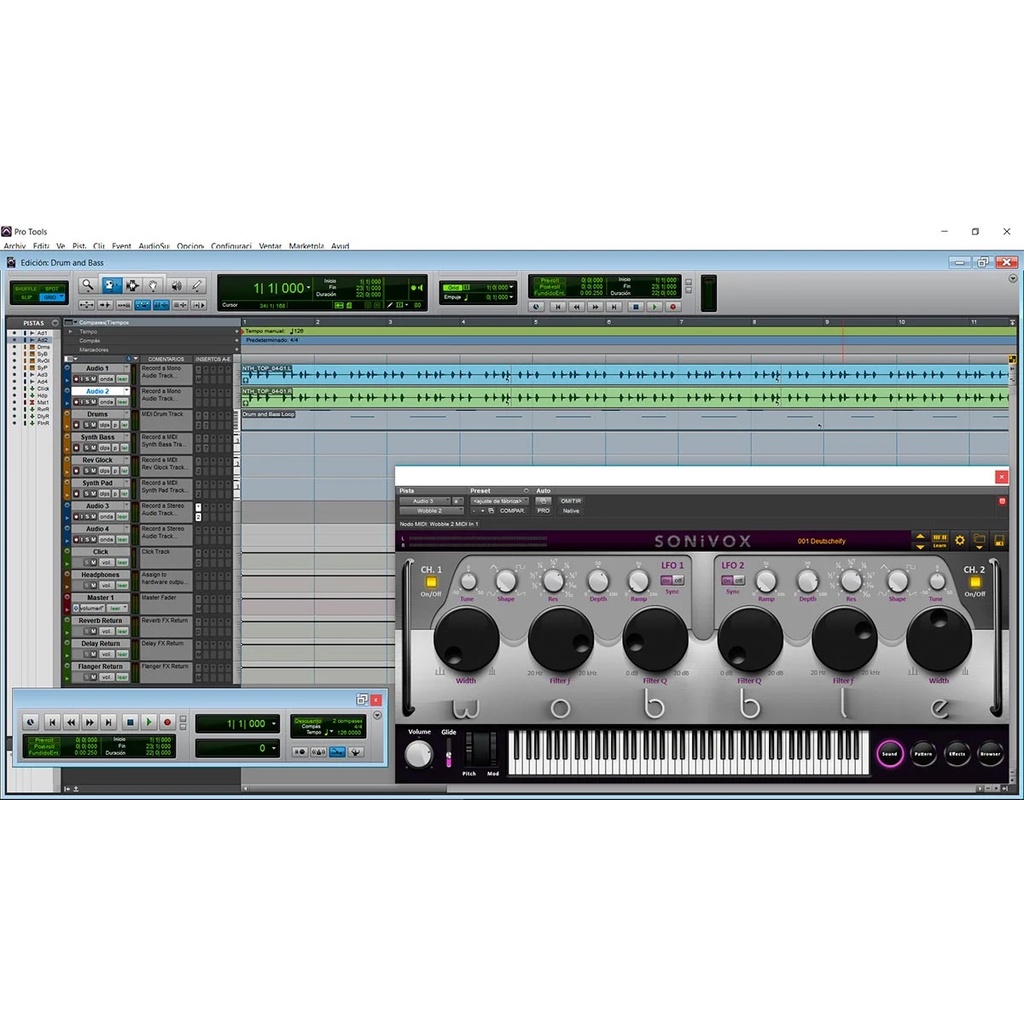Open the Browser page in Wobble

click(990, 754)
